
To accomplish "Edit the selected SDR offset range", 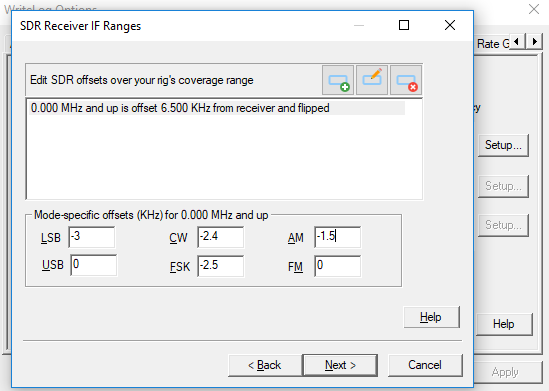I will (372, 80).
